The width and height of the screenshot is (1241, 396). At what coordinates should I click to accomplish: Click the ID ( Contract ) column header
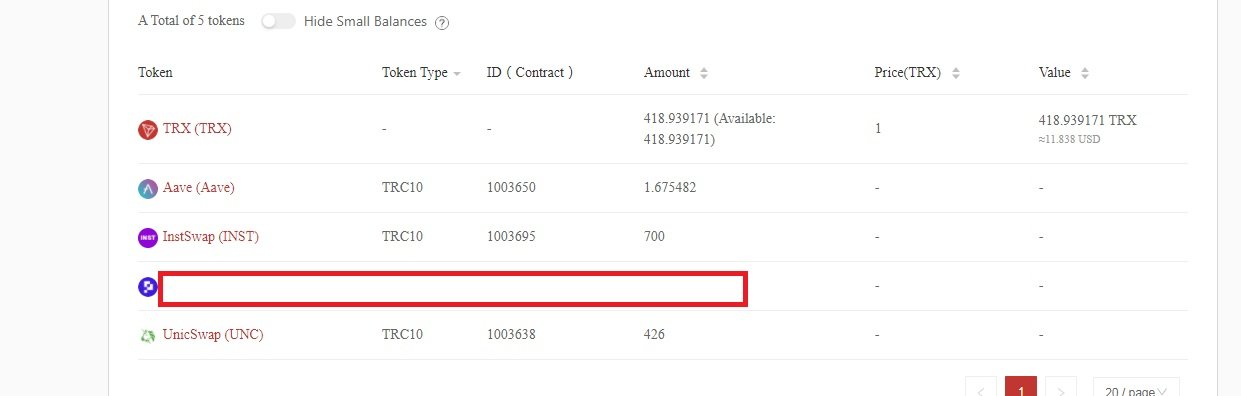tap(530, 73)
